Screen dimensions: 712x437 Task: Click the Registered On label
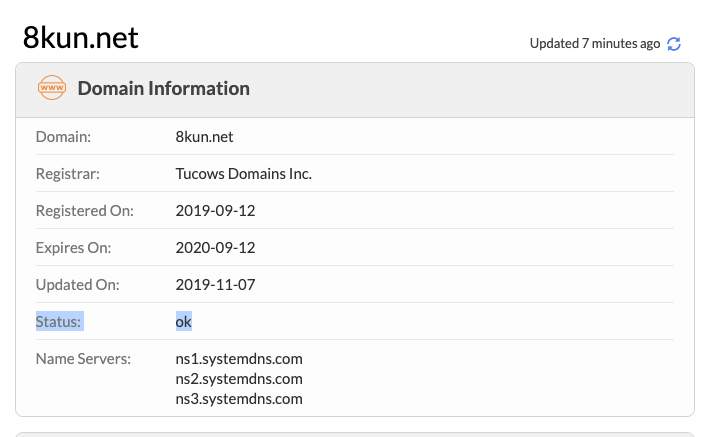tap(84, 211)
